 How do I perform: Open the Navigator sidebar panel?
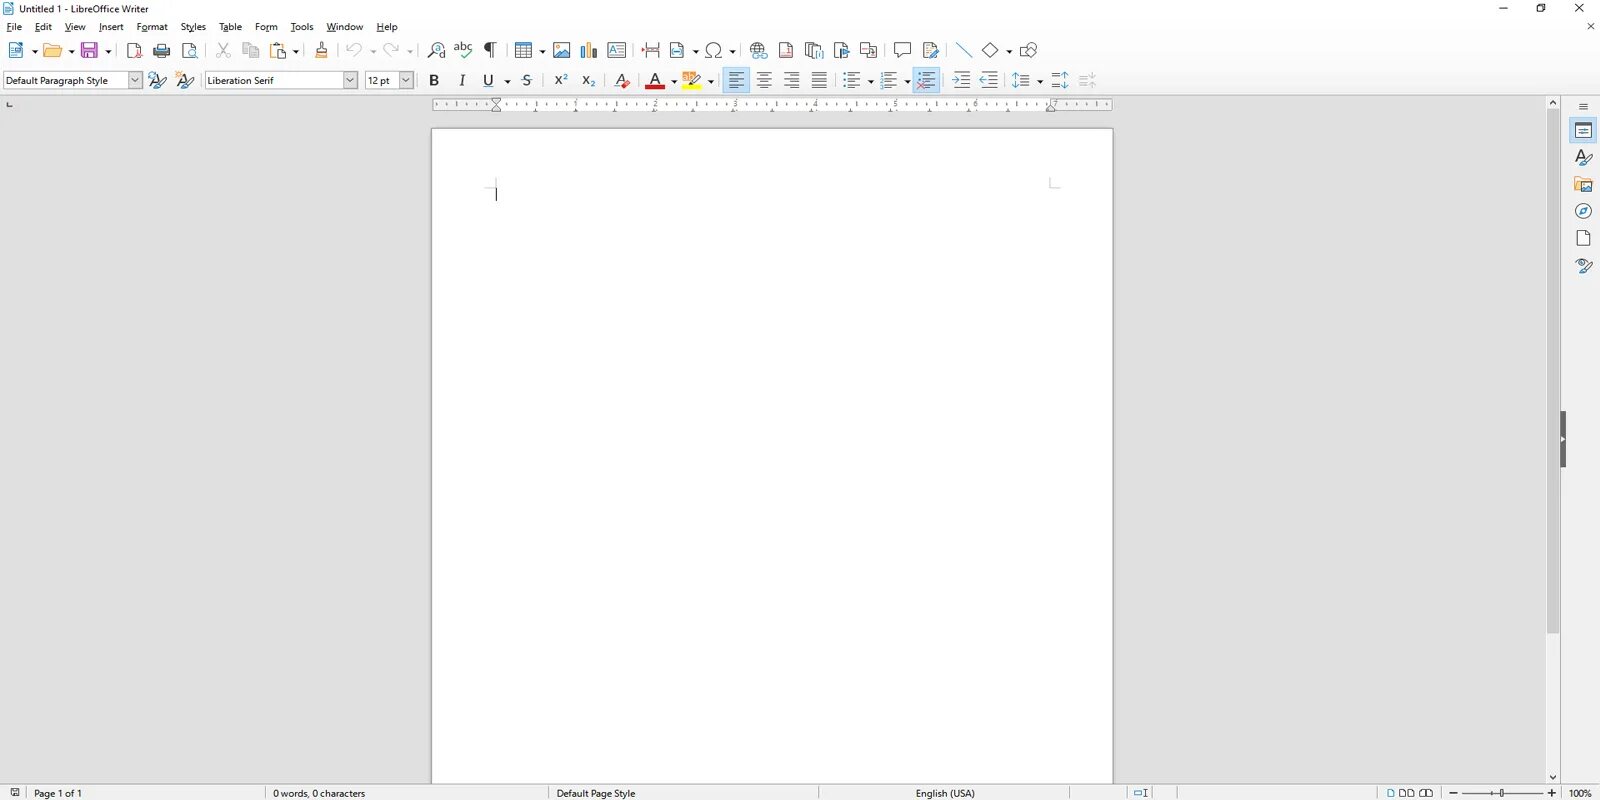pyautogui.click(x=1583, y=211)
